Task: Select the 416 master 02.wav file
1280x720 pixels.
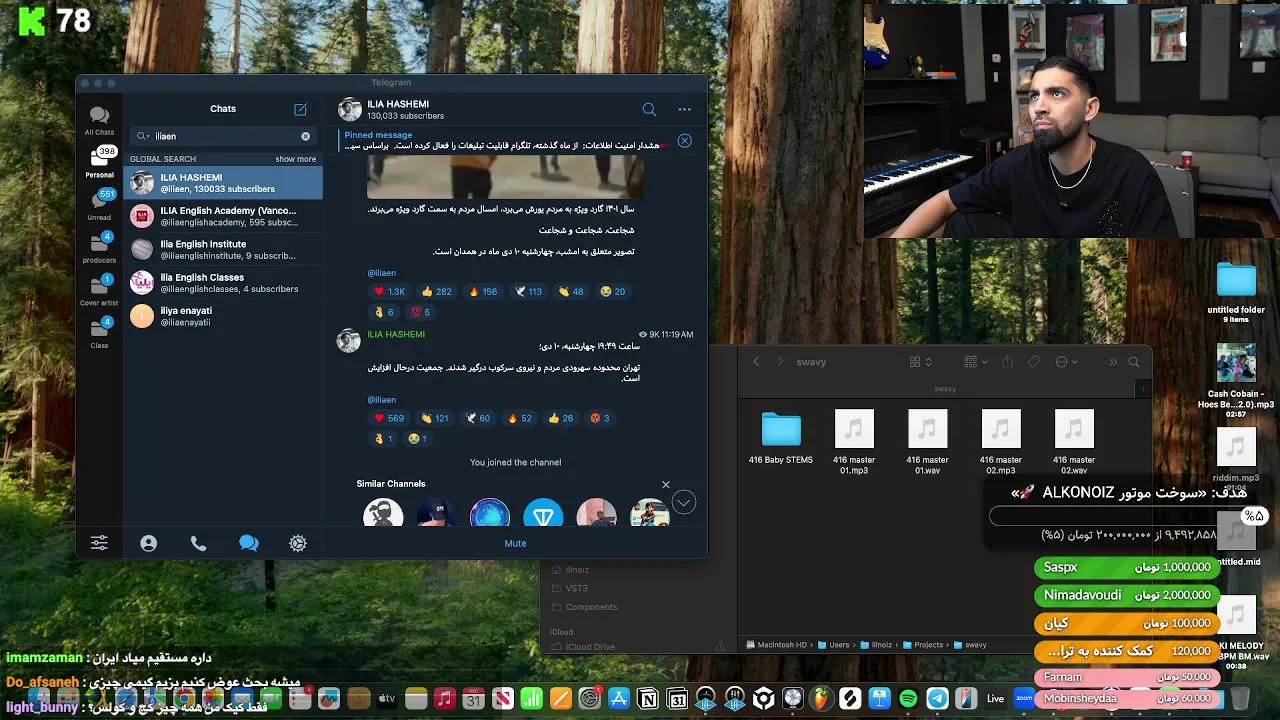Action: (1074, 442)
